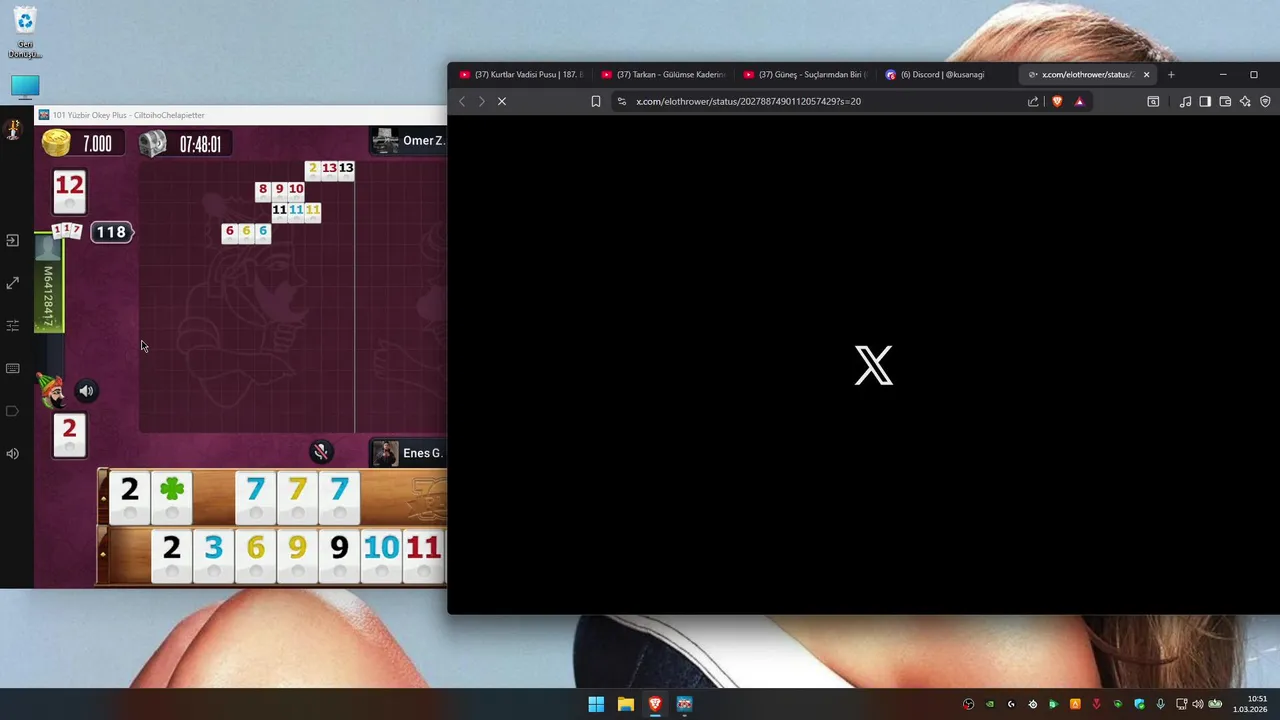Open Windows Start menu
The height and width of the screenshot is (720, 1280).
tap(596, 704)
